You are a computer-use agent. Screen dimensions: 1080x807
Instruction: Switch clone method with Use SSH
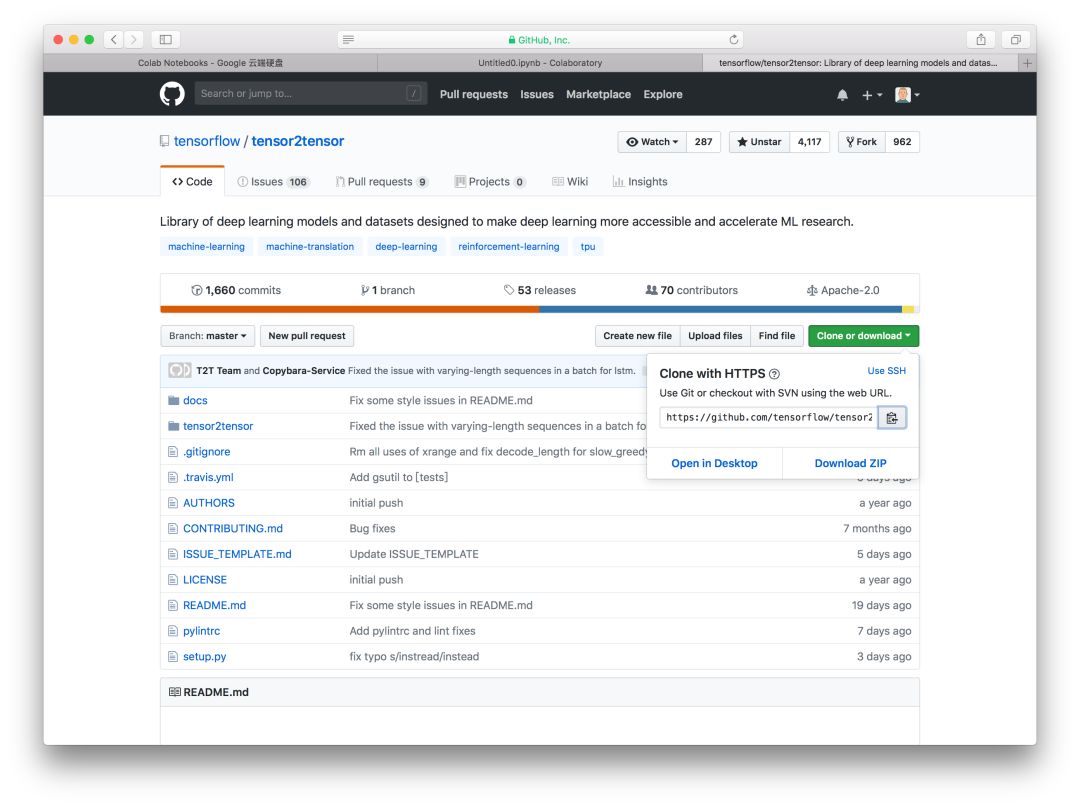click(x=886, y=371)
